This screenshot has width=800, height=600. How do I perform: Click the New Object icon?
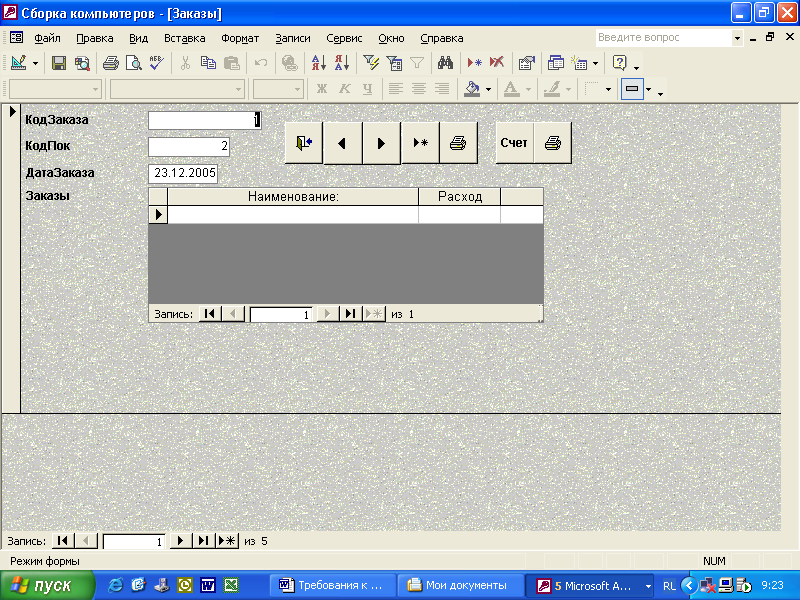tap(579, 63)
